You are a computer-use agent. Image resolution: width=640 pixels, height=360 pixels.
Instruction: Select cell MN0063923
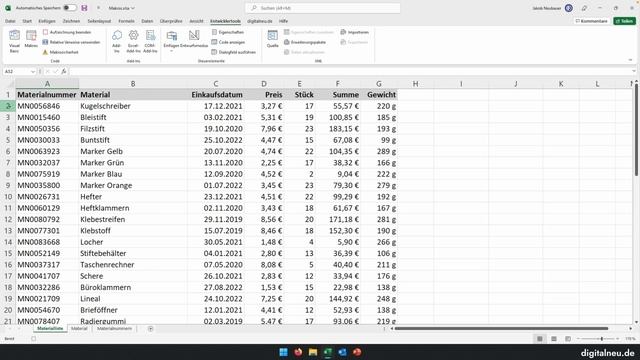[47, 151]
